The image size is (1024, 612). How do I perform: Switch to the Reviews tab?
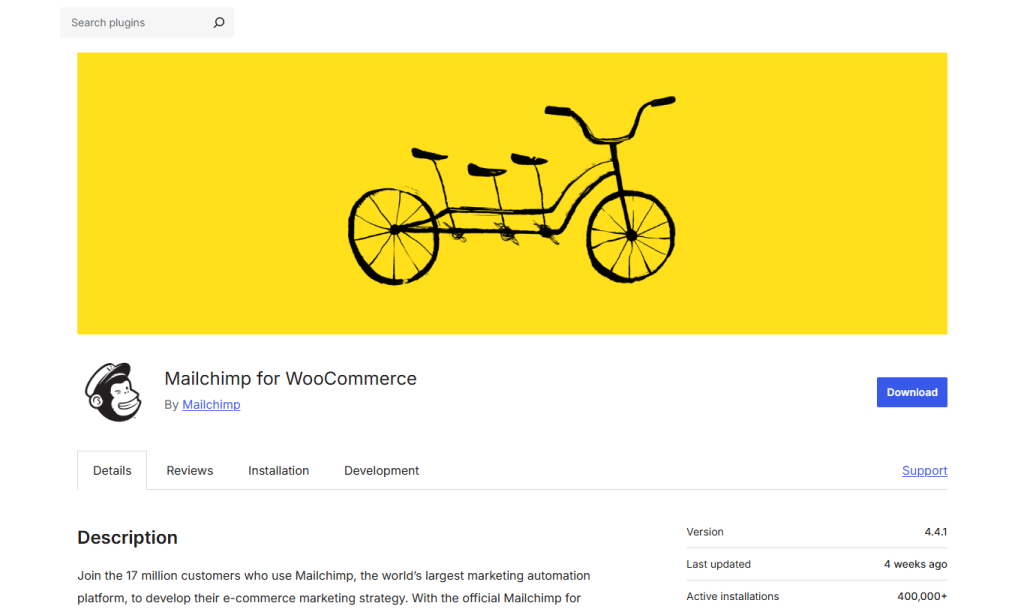click(189, 470)
